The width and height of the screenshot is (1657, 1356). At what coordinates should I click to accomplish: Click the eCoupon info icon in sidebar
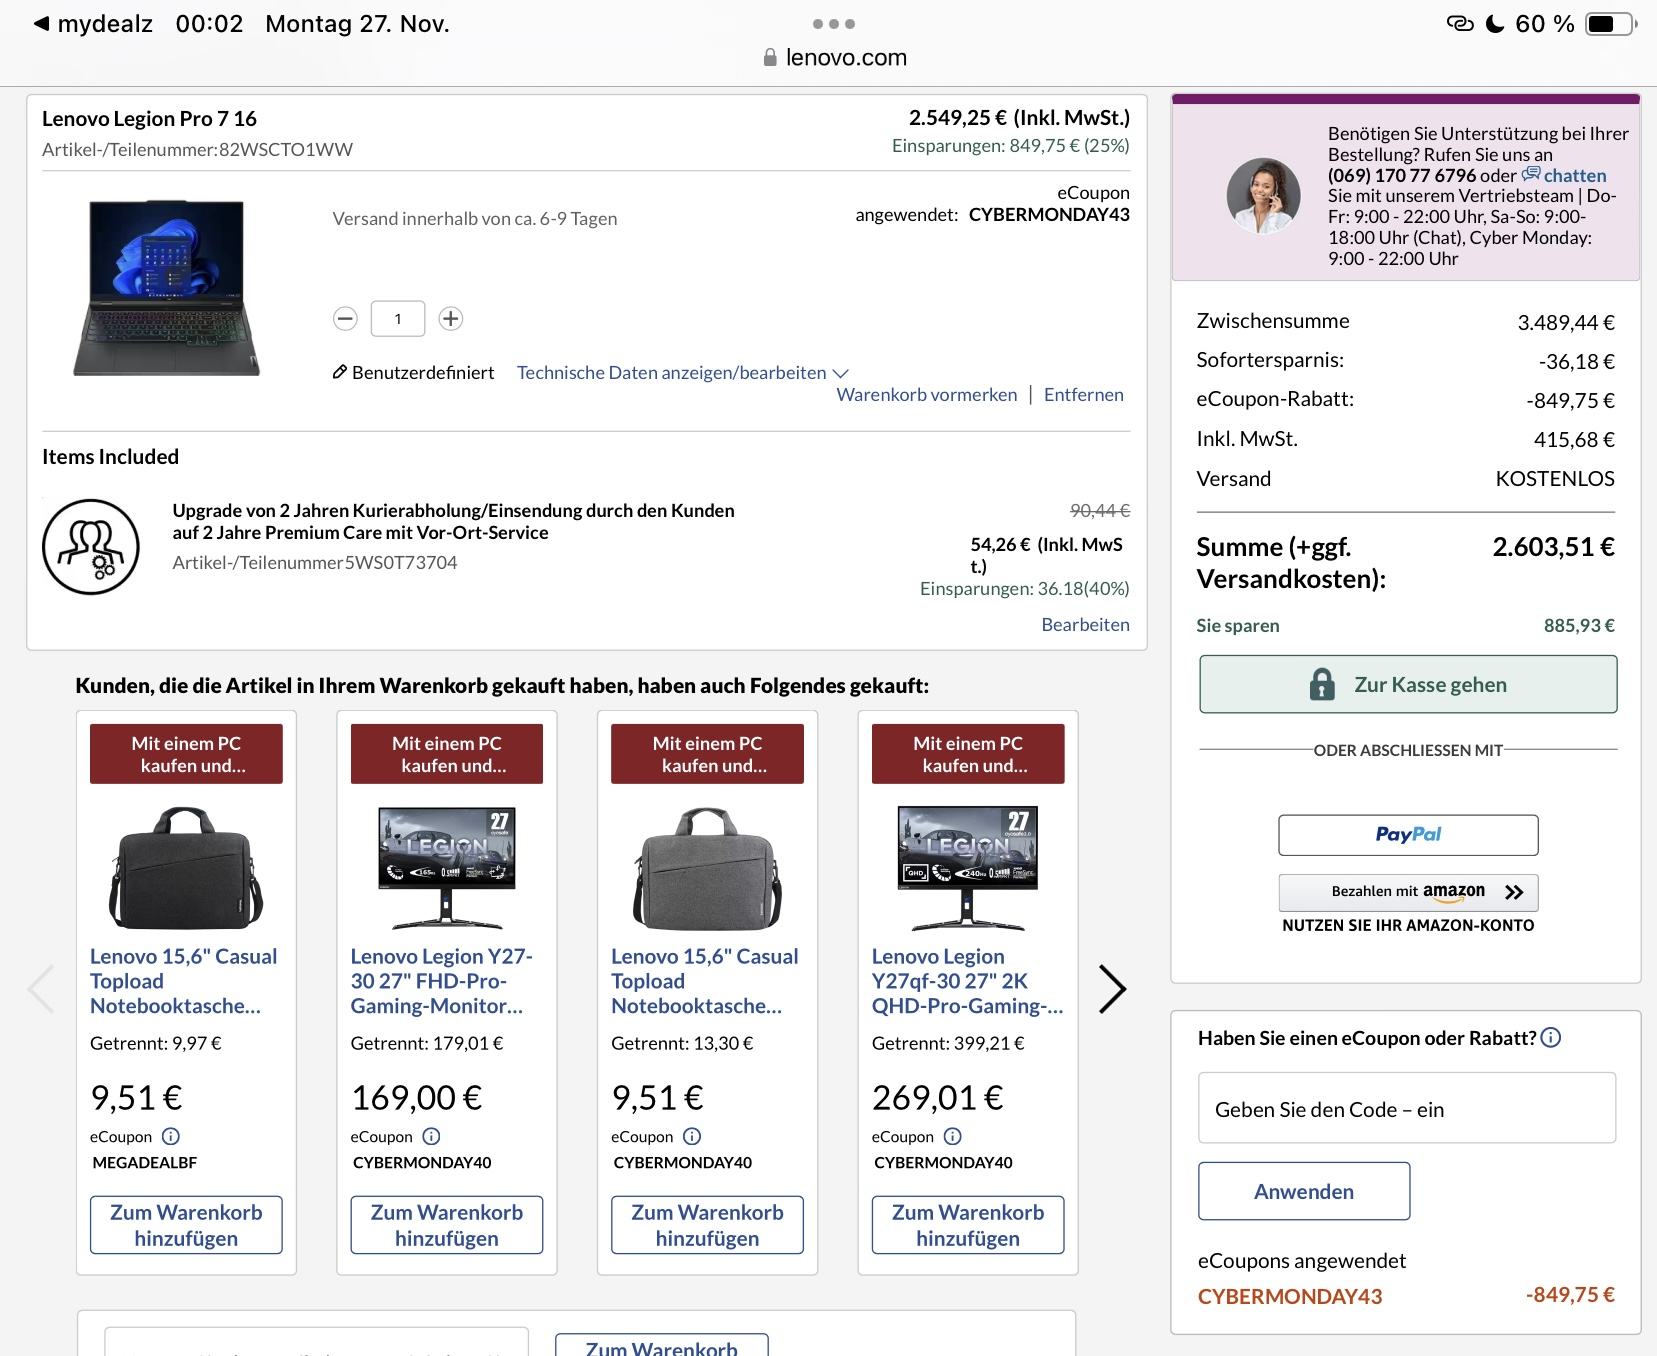[1551, 1038]
